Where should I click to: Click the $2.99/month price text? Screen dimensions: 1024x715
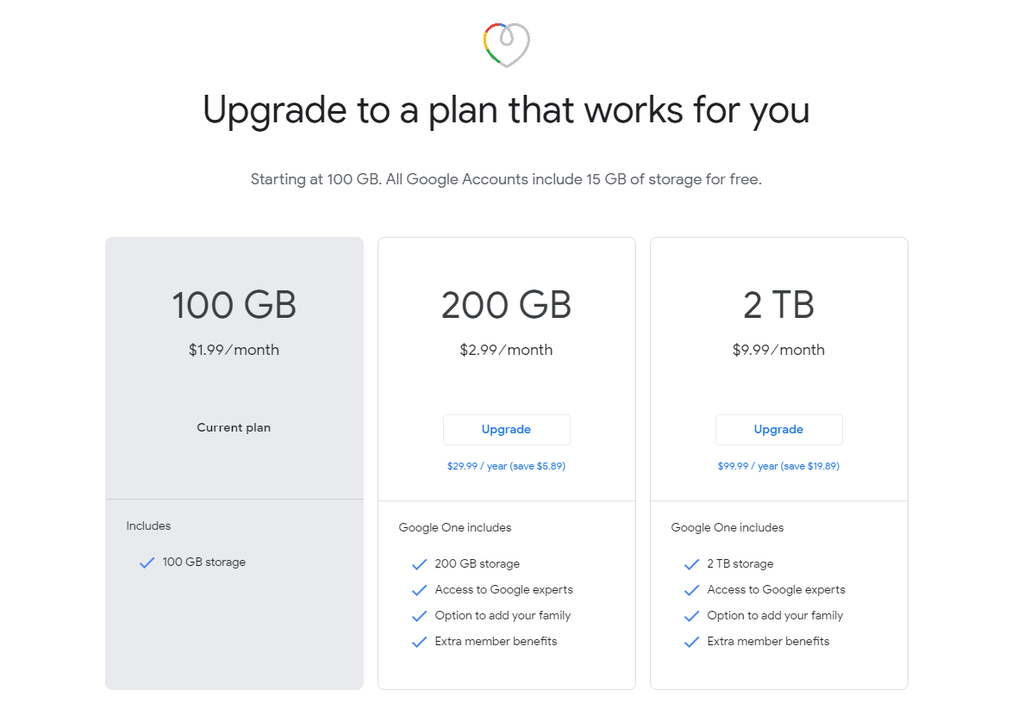506,350
